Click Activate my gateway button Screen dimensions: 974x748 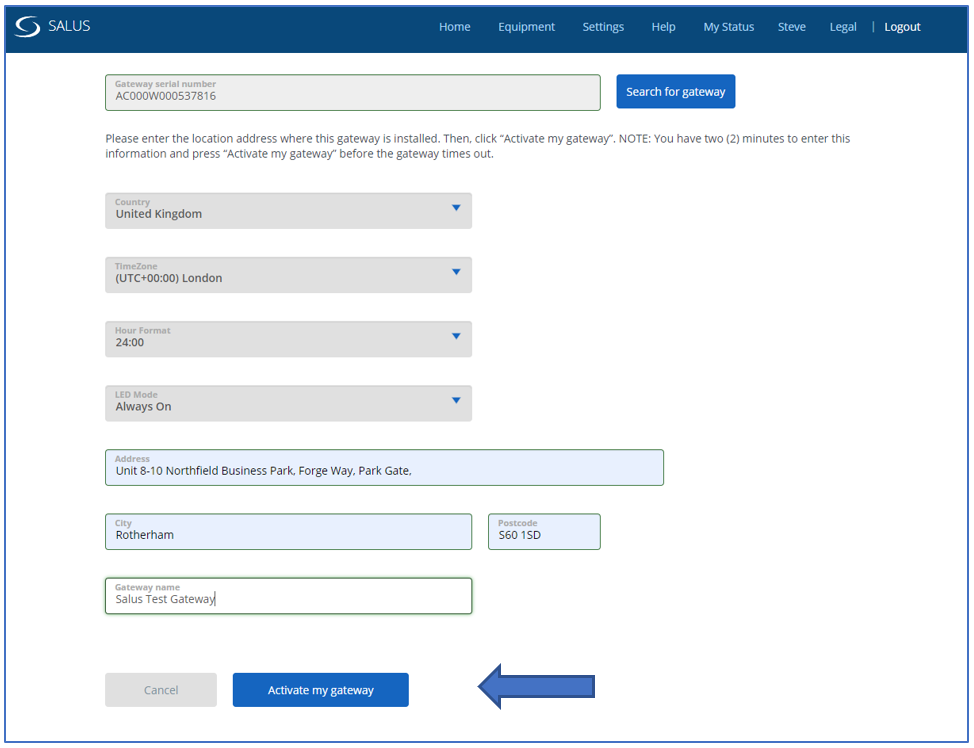pyautogui.click(x=320, y=690)
